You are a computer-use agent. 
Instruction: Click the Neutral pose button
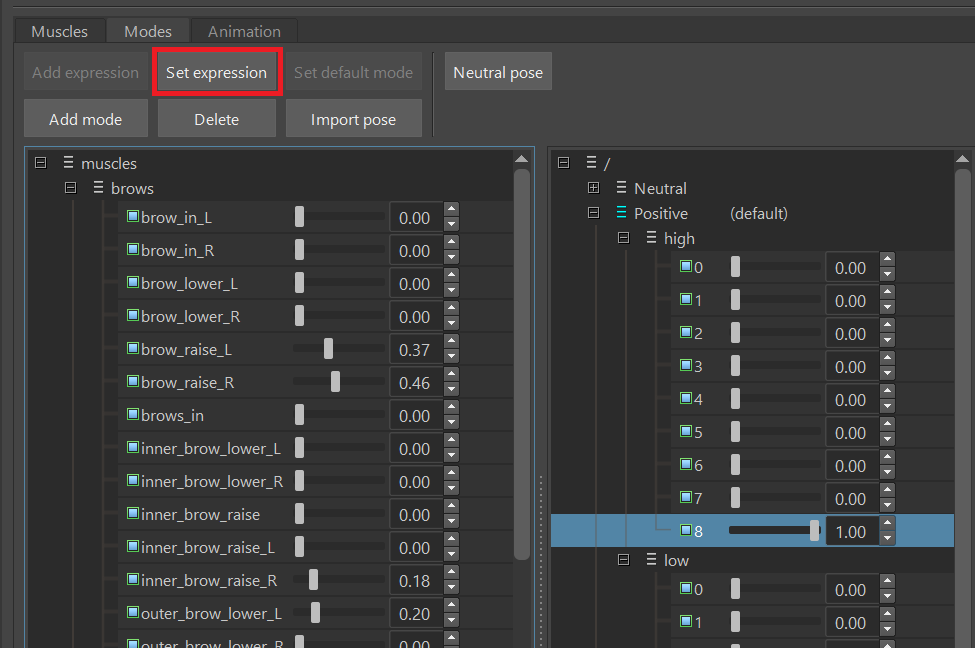tap(498, 72)
